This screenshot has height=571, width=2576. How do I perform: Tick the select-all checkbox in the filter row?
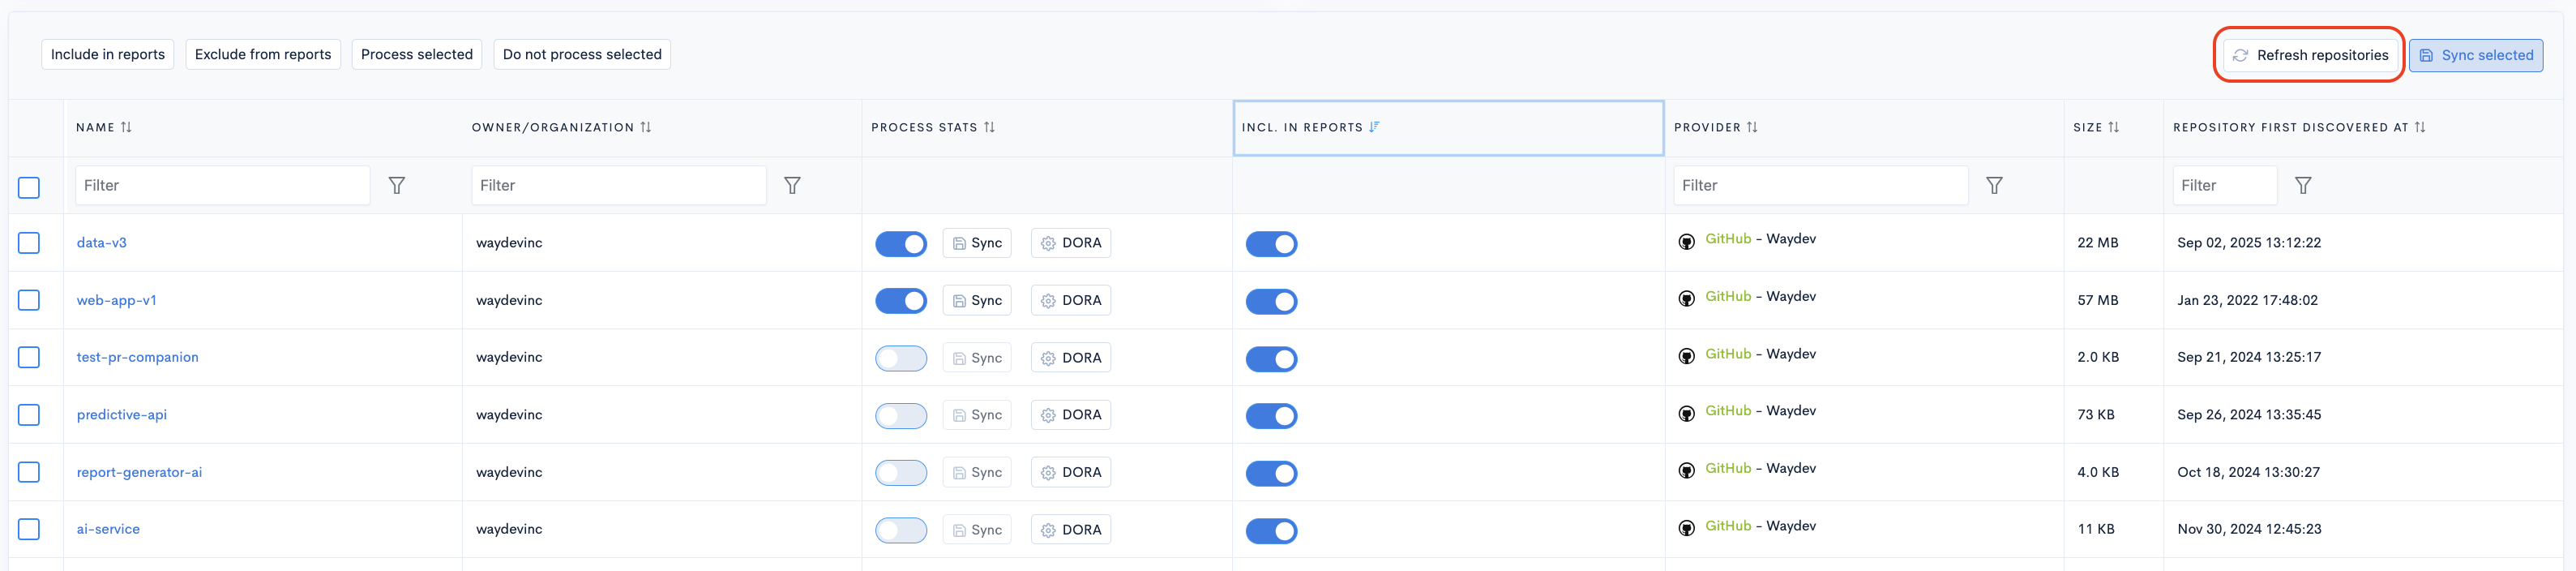(x=29, y=187)
